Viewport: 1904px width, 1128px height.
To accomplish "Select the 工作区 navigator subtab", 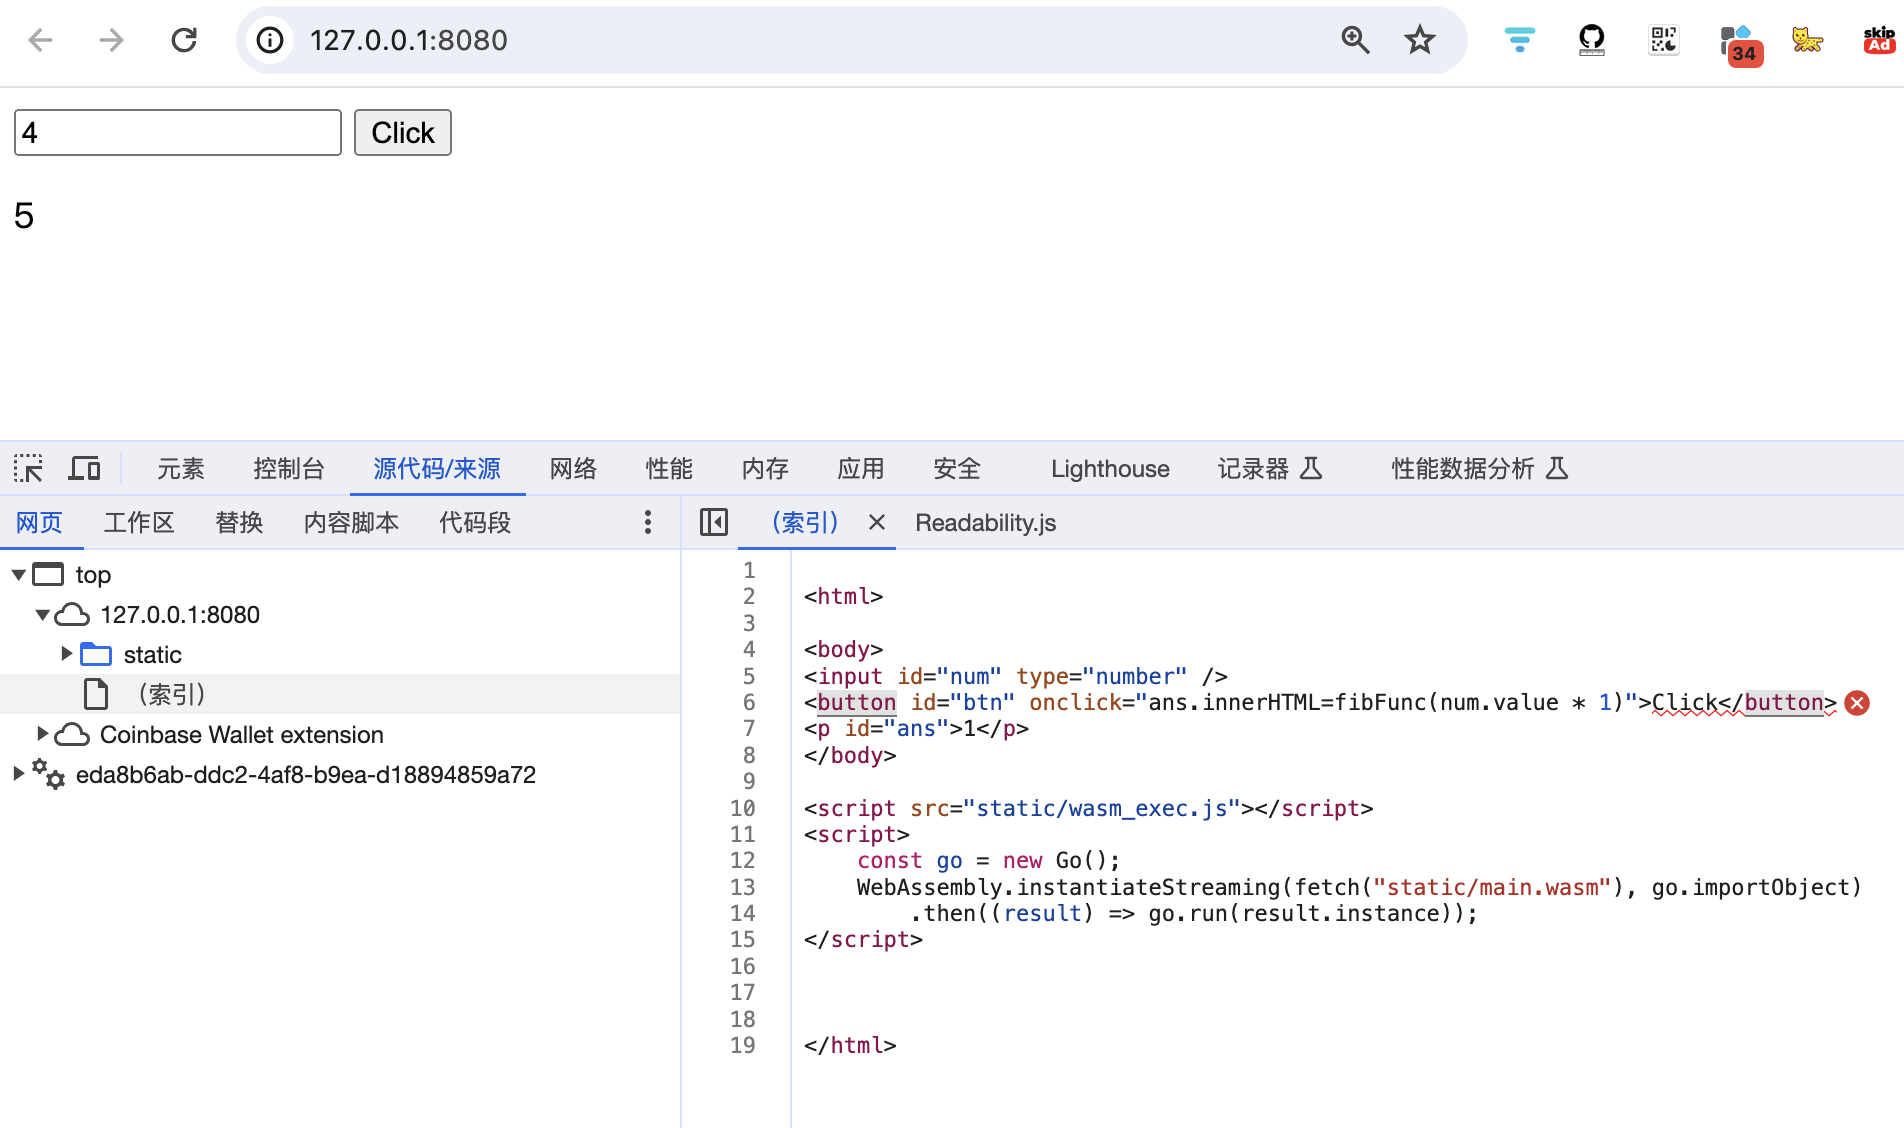I will [x=139, y=522].
